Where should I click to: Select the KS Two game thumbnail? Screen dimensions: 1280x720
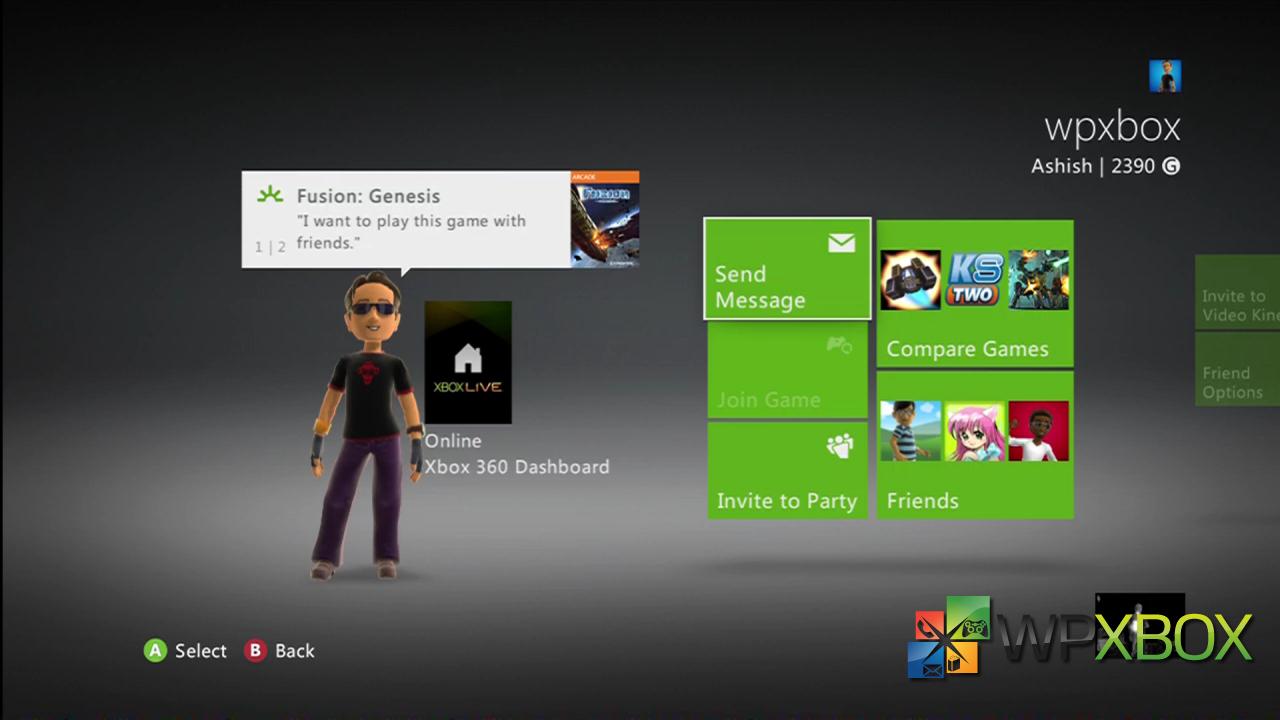pos(975,280)
